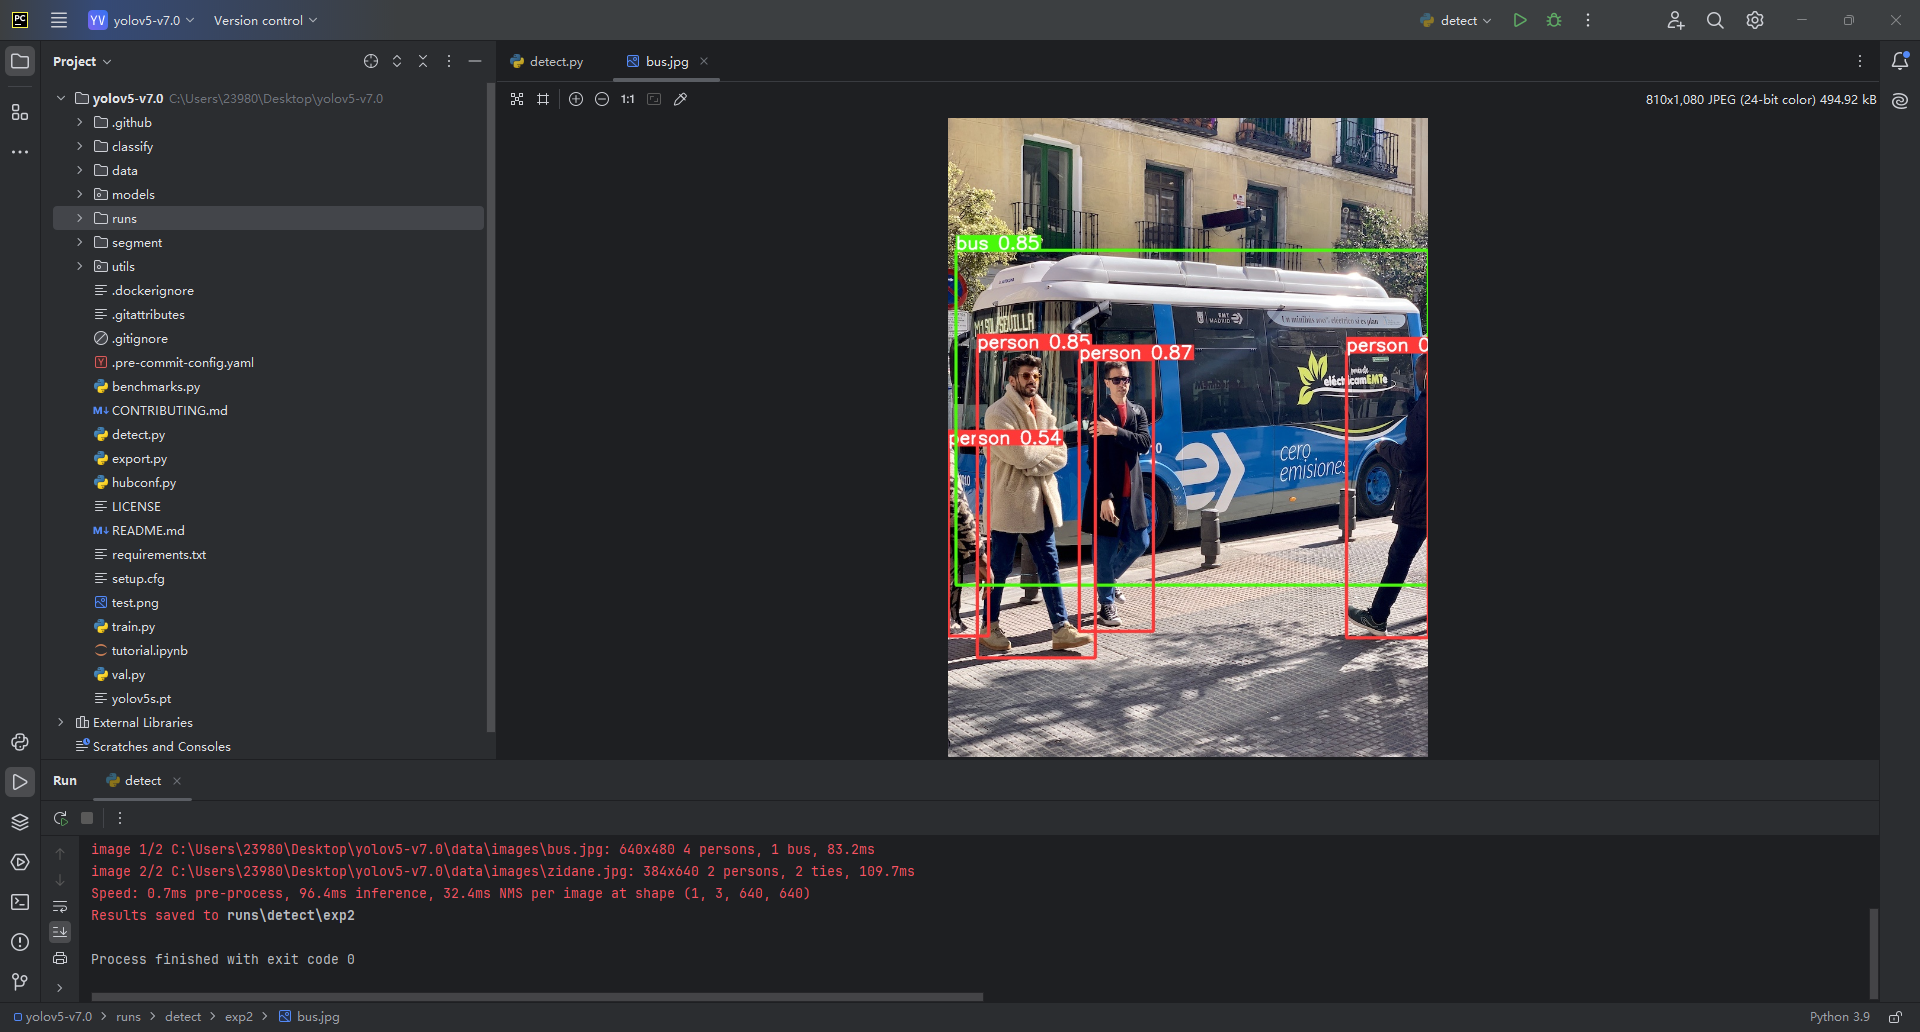Toggle soft-wrap in run console
The width and height of the screenshot is (1920, 1032).
coord(60,907)
